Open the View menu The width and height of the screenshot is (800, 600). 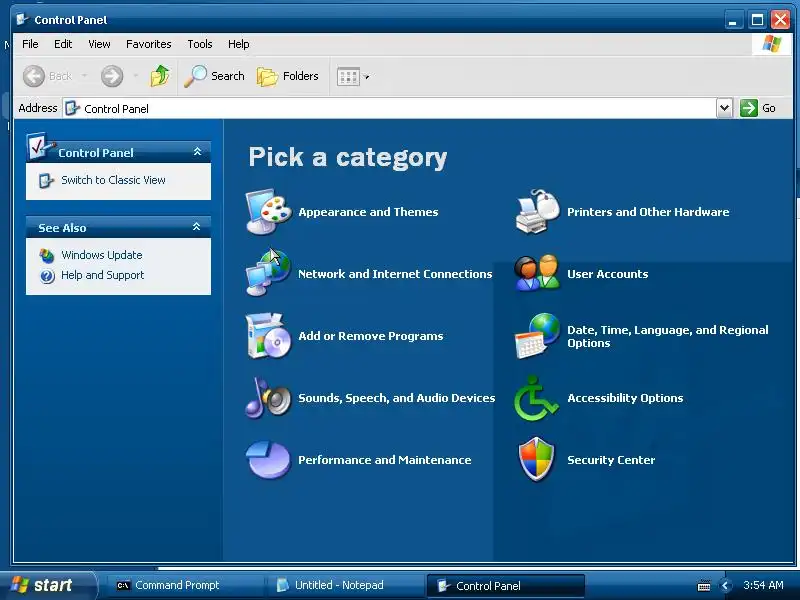click(x=99, y=44)
